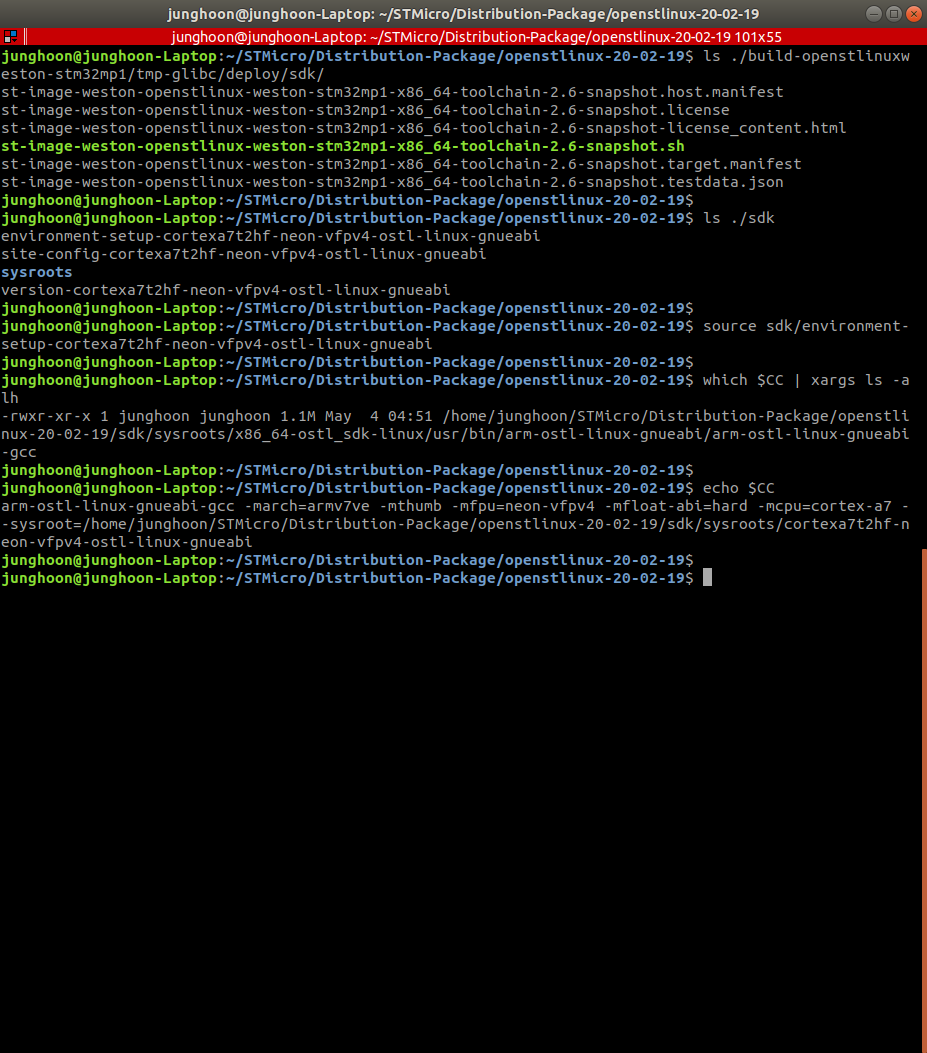Click the blue sysroots directory name
This screenshot has width=927, height=1053.
click(36, 272)
